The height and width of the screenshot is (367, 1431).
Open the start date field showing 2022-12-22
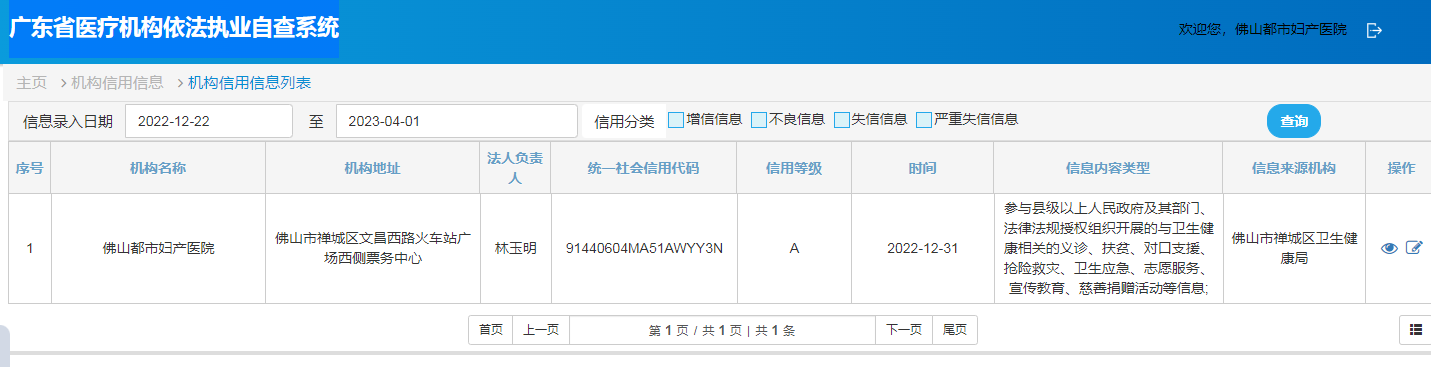tap(209, 121)
